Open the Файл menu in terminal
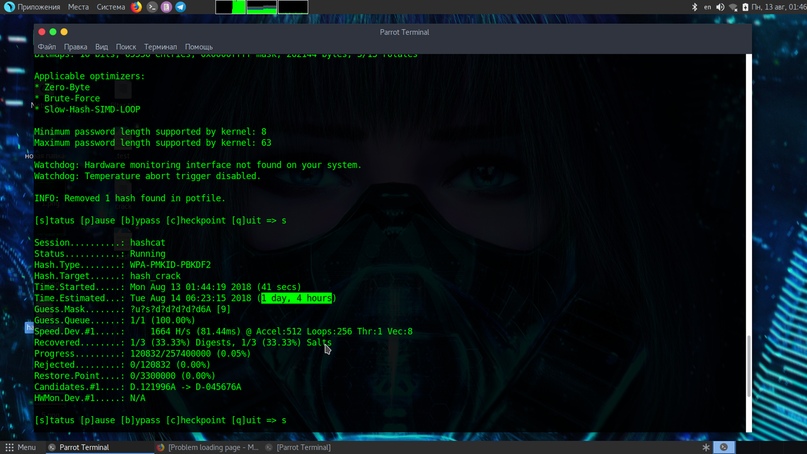The image size is (807, 454). pyautogui.click(x=47, y=47)
